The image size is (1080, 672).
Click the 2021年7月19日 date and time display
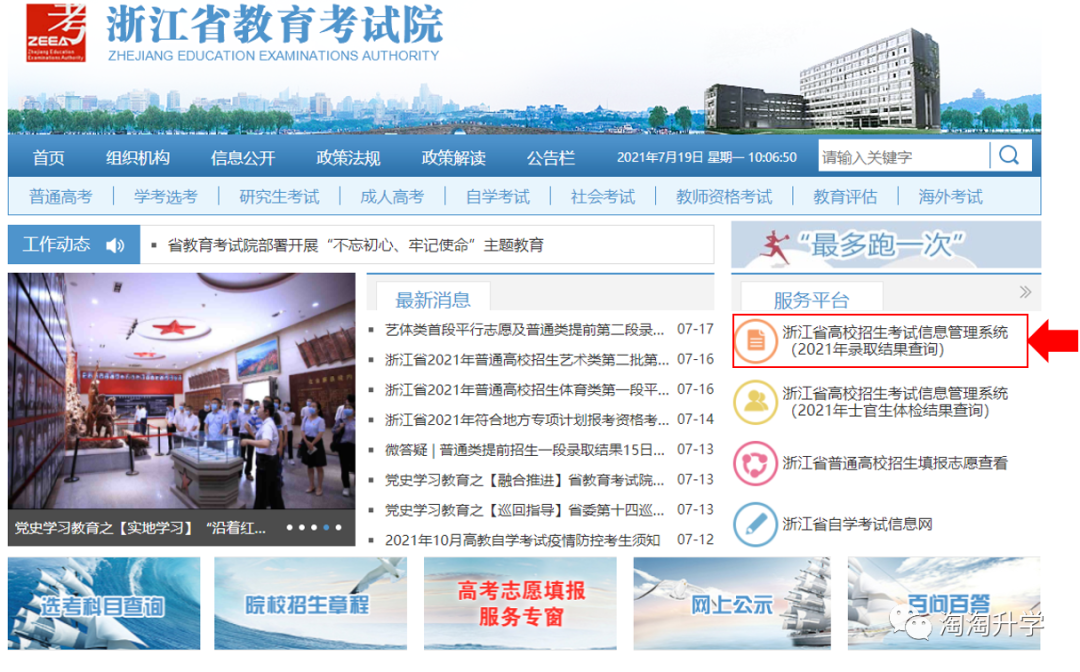(x=707, y=158)
